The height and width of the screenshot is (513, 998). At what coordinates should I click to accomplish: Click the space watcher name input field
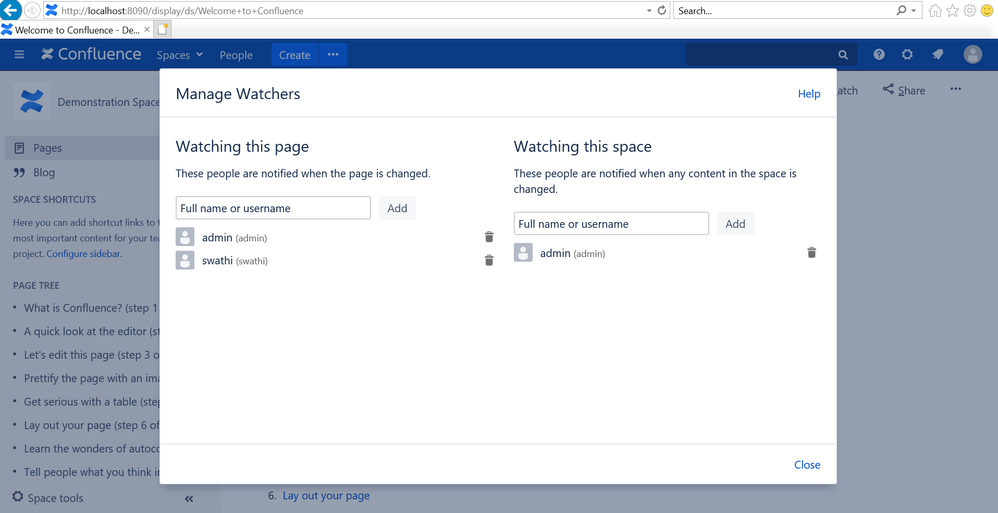coord(611,223)
